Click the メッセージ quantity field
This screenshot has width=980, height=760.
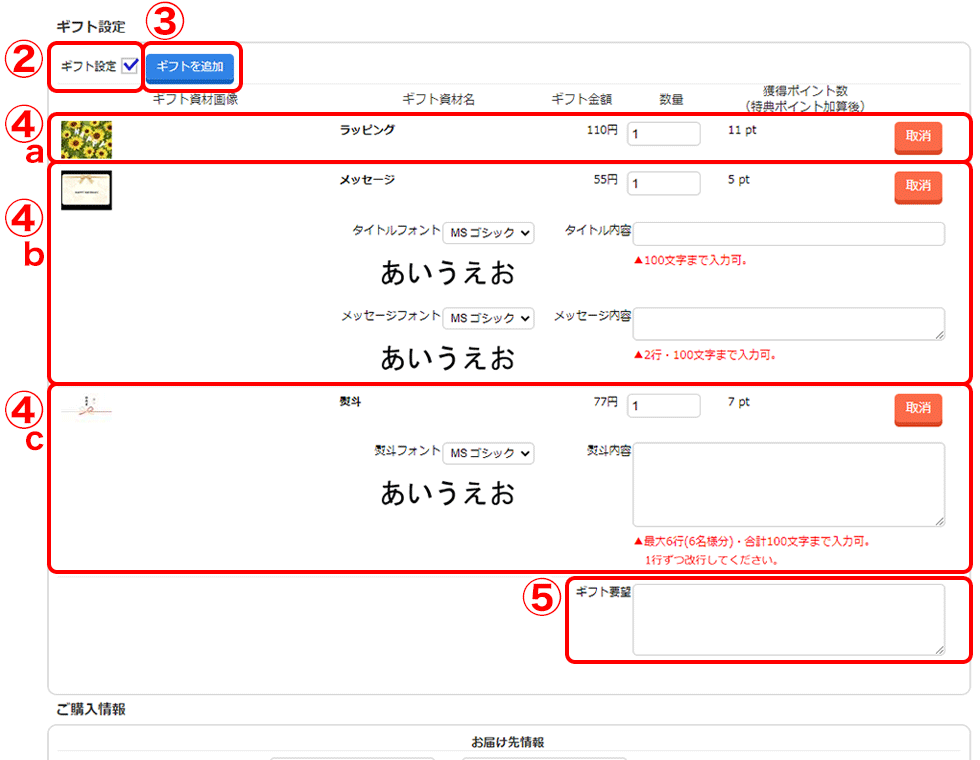tap(663, 183)
